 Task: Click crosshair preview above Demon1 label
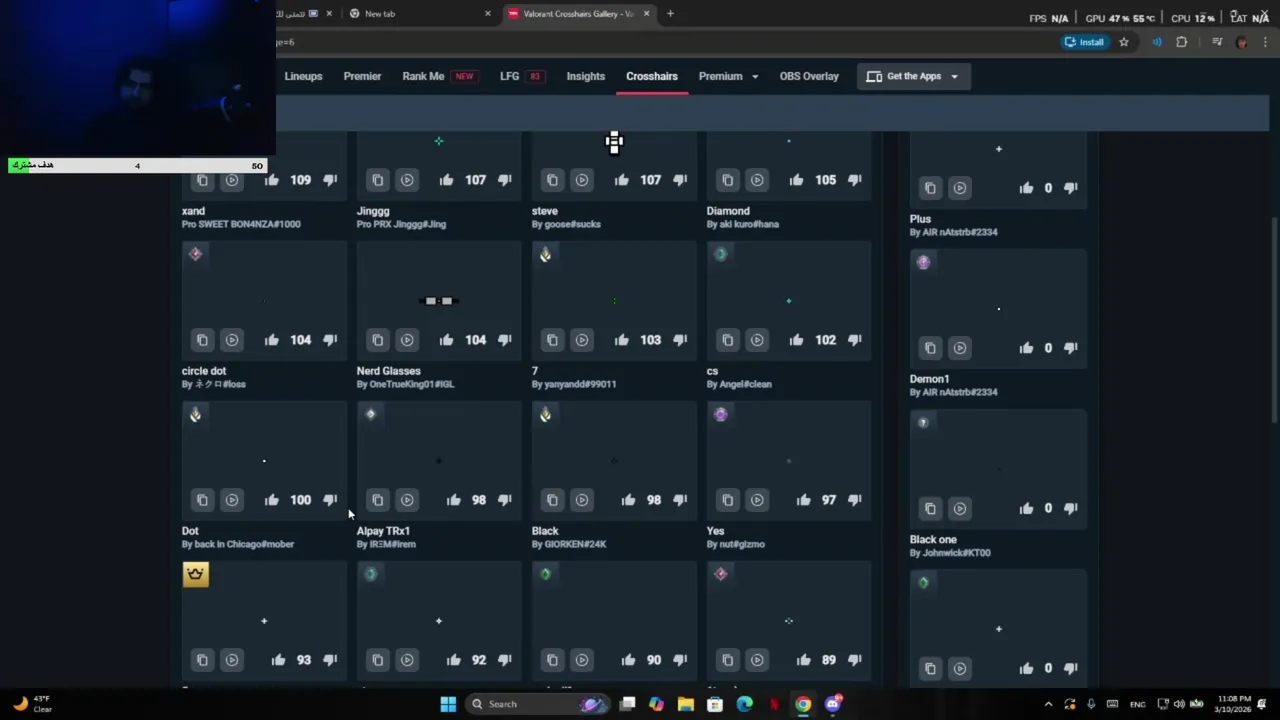coord(998,309)
